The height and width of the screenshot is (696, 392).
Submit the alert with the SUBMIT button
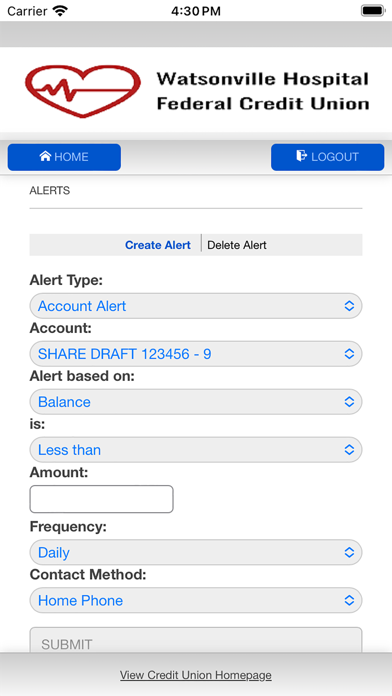pos(196,640)
